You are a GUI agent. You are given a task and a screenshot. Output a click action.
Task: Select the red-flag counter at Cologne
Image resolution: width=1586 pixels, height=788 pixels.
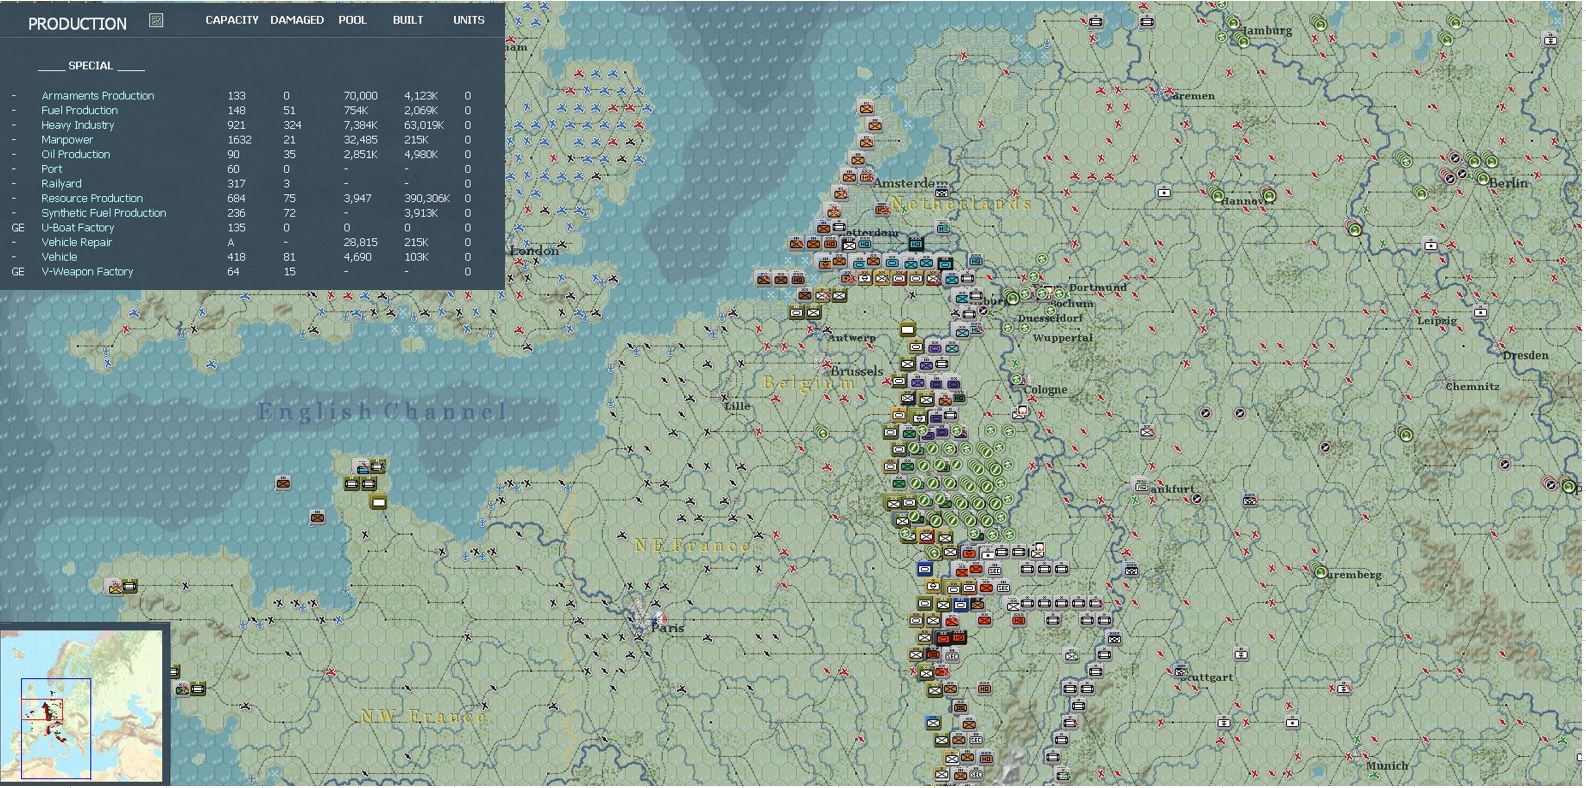pos(1021,412)
